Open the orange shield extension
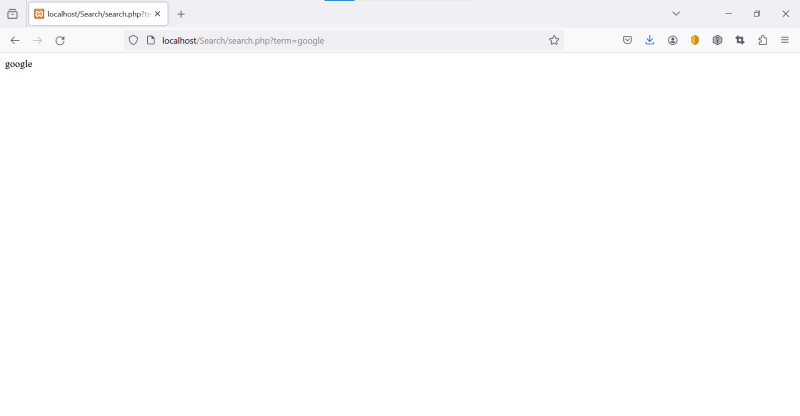This screenshot has height=416, width=800. pyautogui.click(x=695, y=40)
